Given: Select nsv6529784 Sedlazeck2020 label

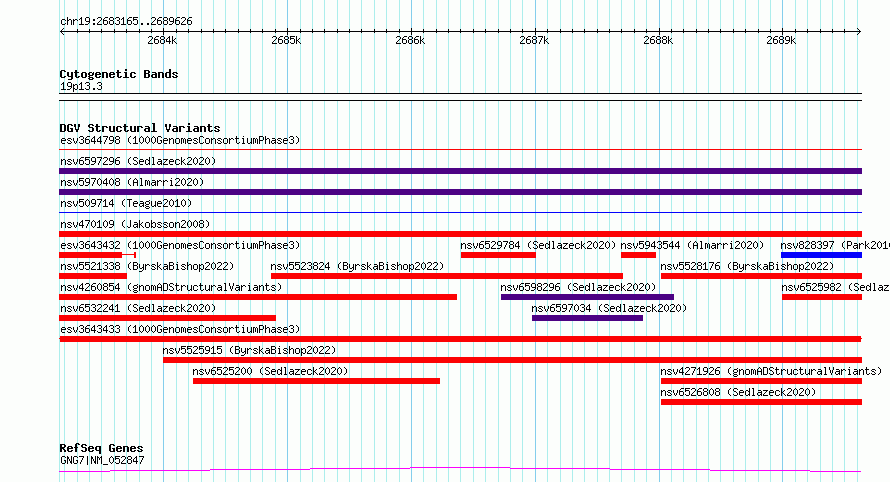Looking at the screenshot, I should coord(538,245).
